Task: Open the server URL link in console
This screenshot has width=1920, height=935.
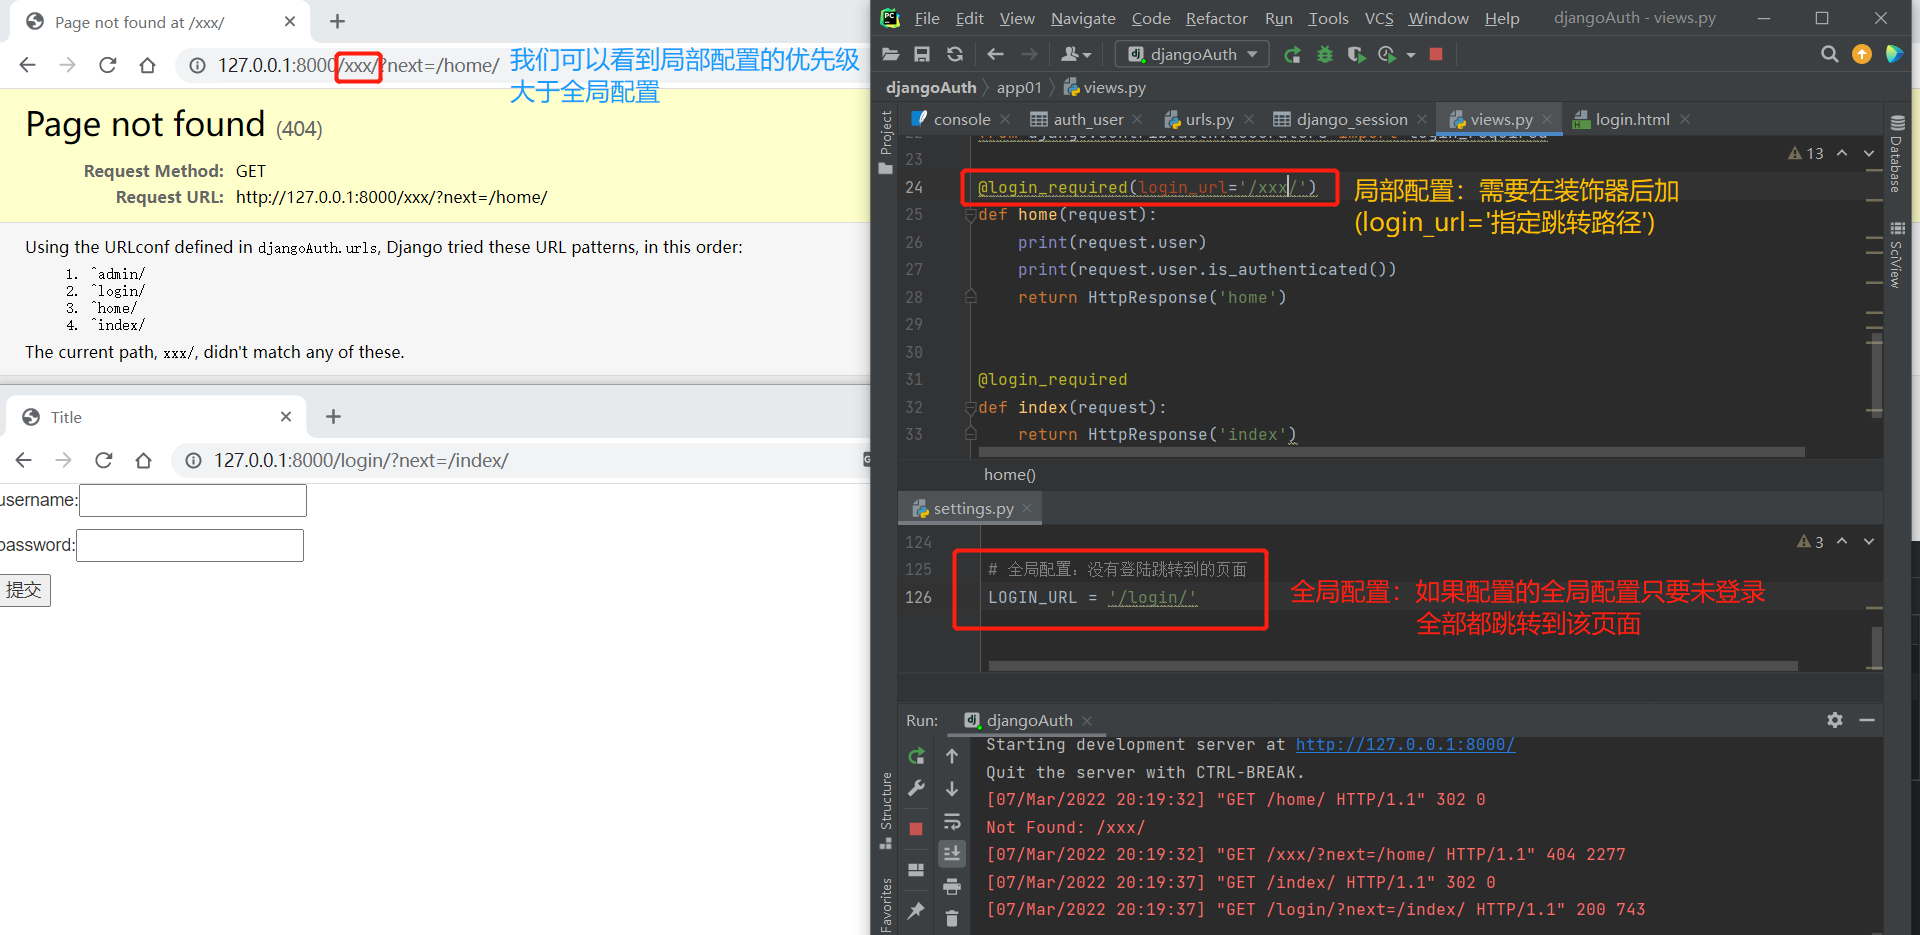Action: click(1405, 745)
